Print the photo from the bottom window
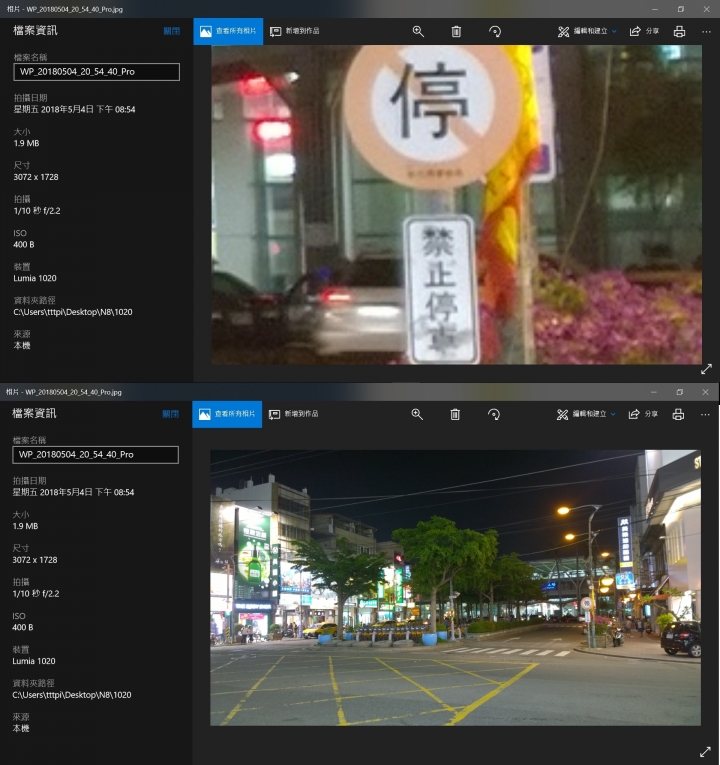 678,414
